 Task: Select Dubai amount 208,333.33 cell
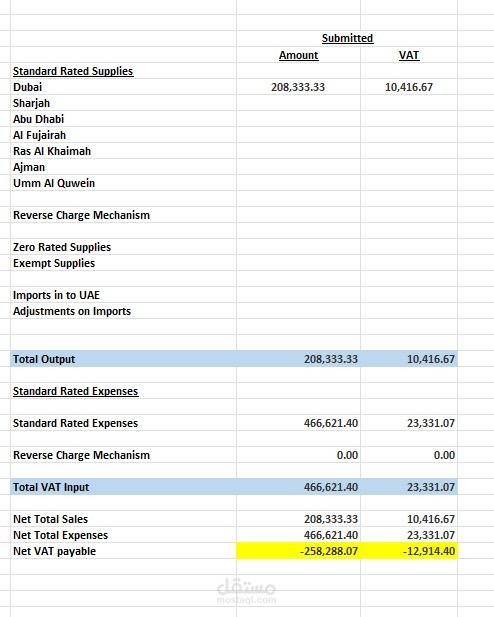[x=298, y=87]
